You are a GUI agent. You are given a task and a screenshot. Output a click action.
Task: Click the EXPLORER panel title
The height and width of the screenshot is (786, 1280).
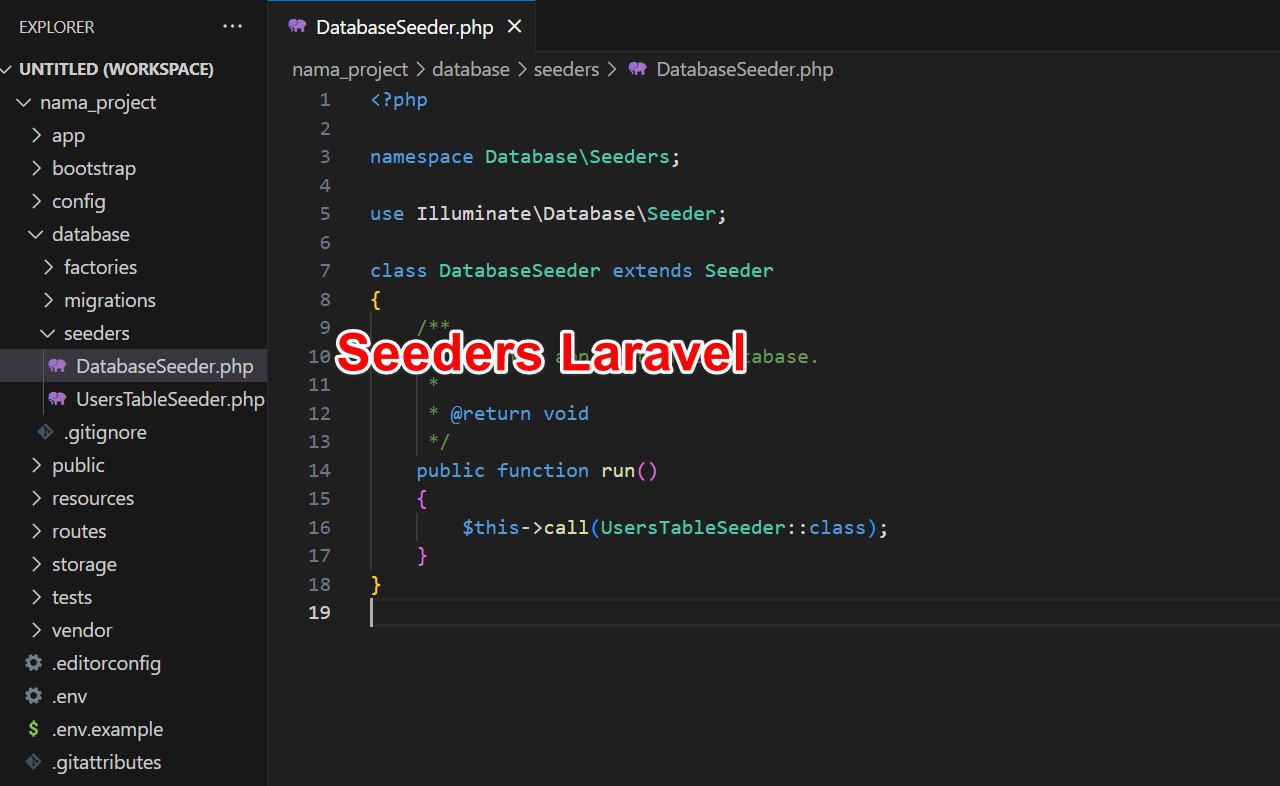pos(57,27)
